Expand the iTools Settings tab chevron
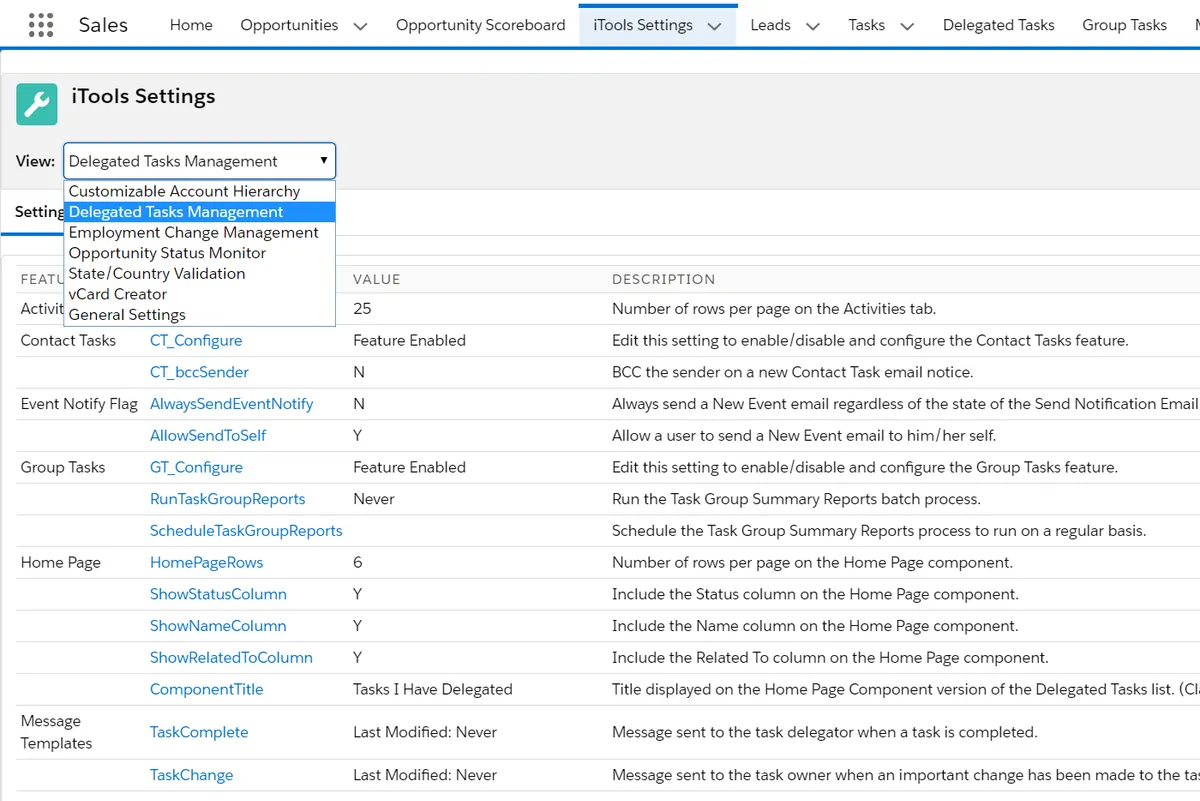This screenshot has height=801, width=1200. [x=714, y=26]
